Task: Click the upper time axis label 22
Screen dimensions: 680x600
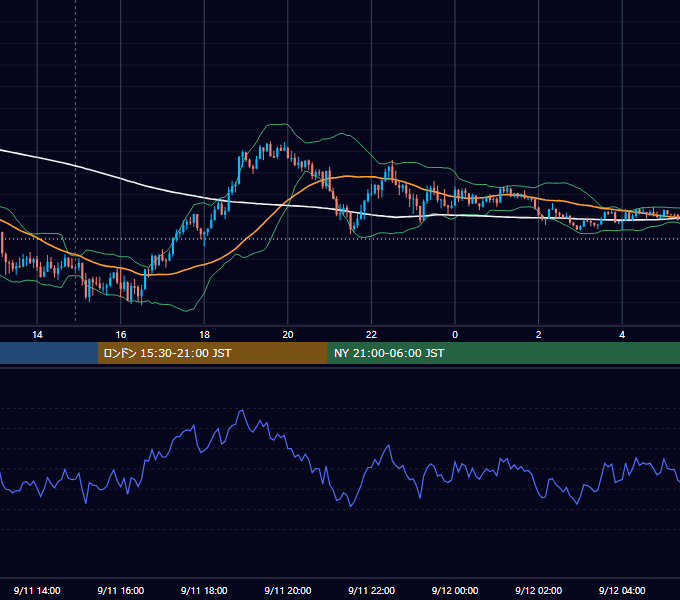Action: pyautogui.click(x=371, y=335)
